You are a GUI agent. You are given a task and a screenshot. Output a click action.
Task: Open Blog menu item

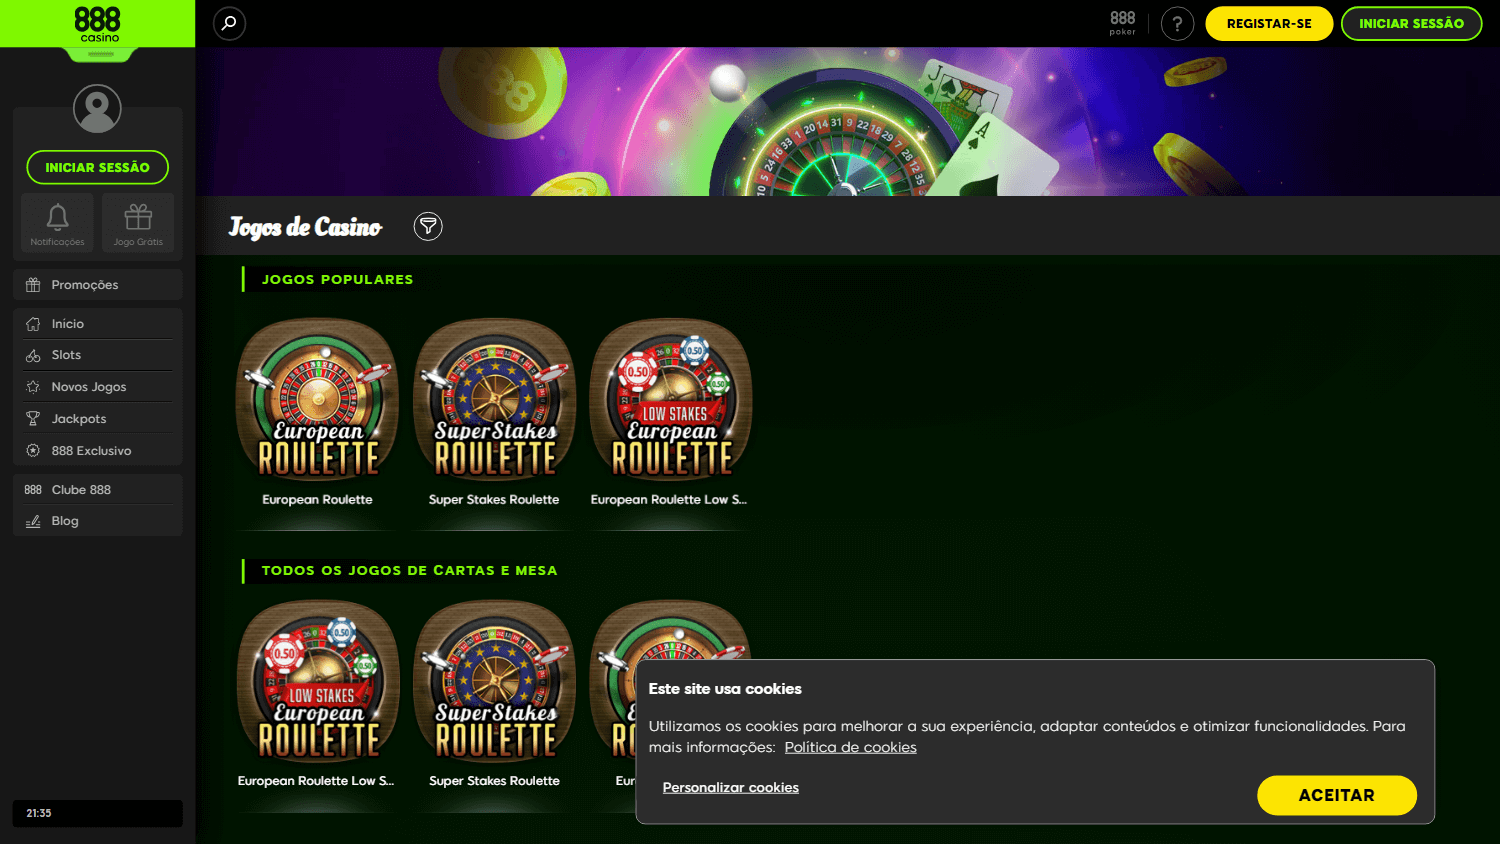tap(98, 521)
